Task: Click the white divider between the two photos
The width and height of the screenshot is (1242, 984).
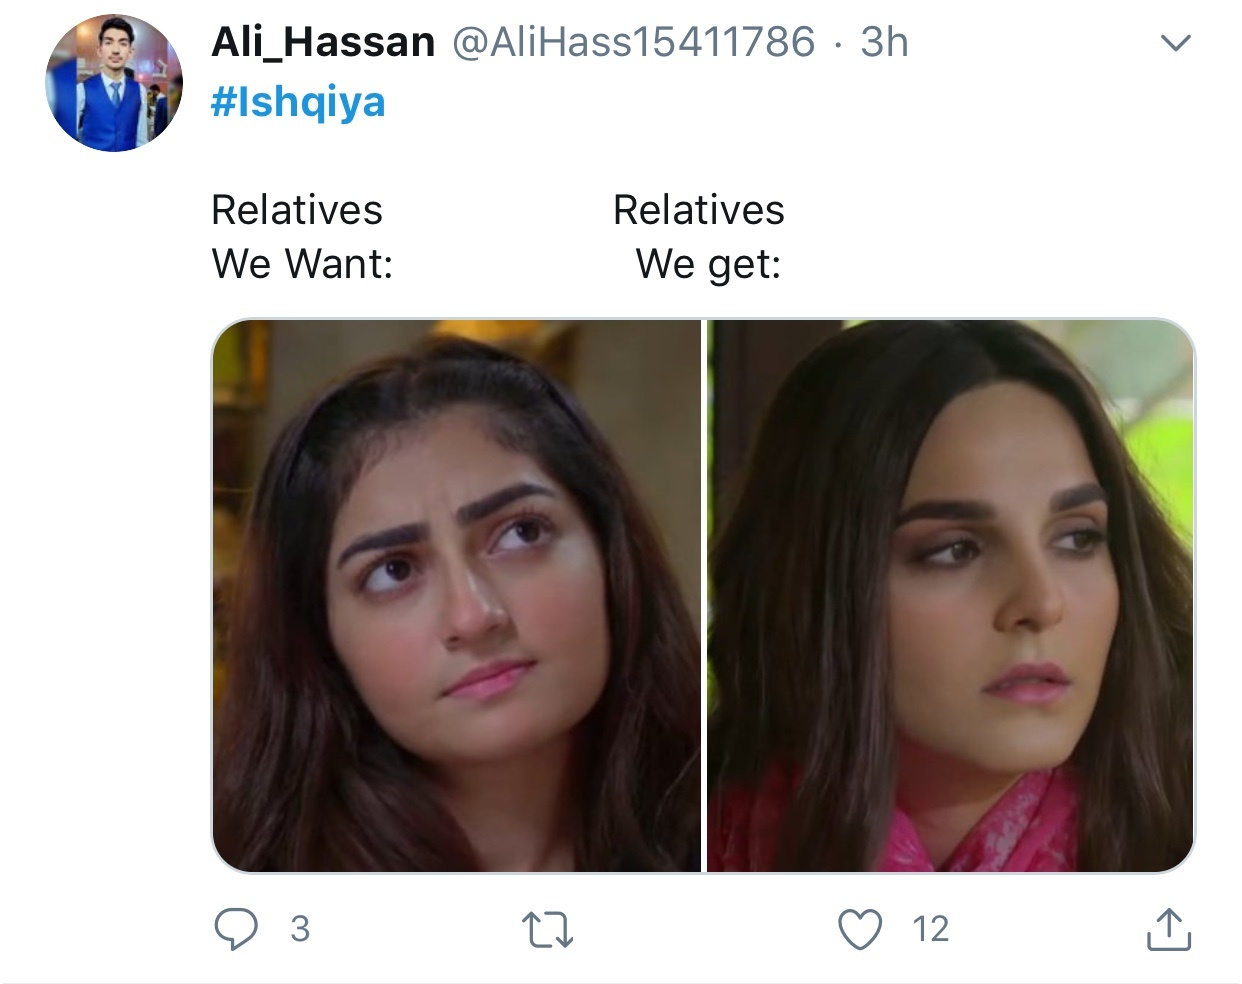Action: [x=705, y=596]
